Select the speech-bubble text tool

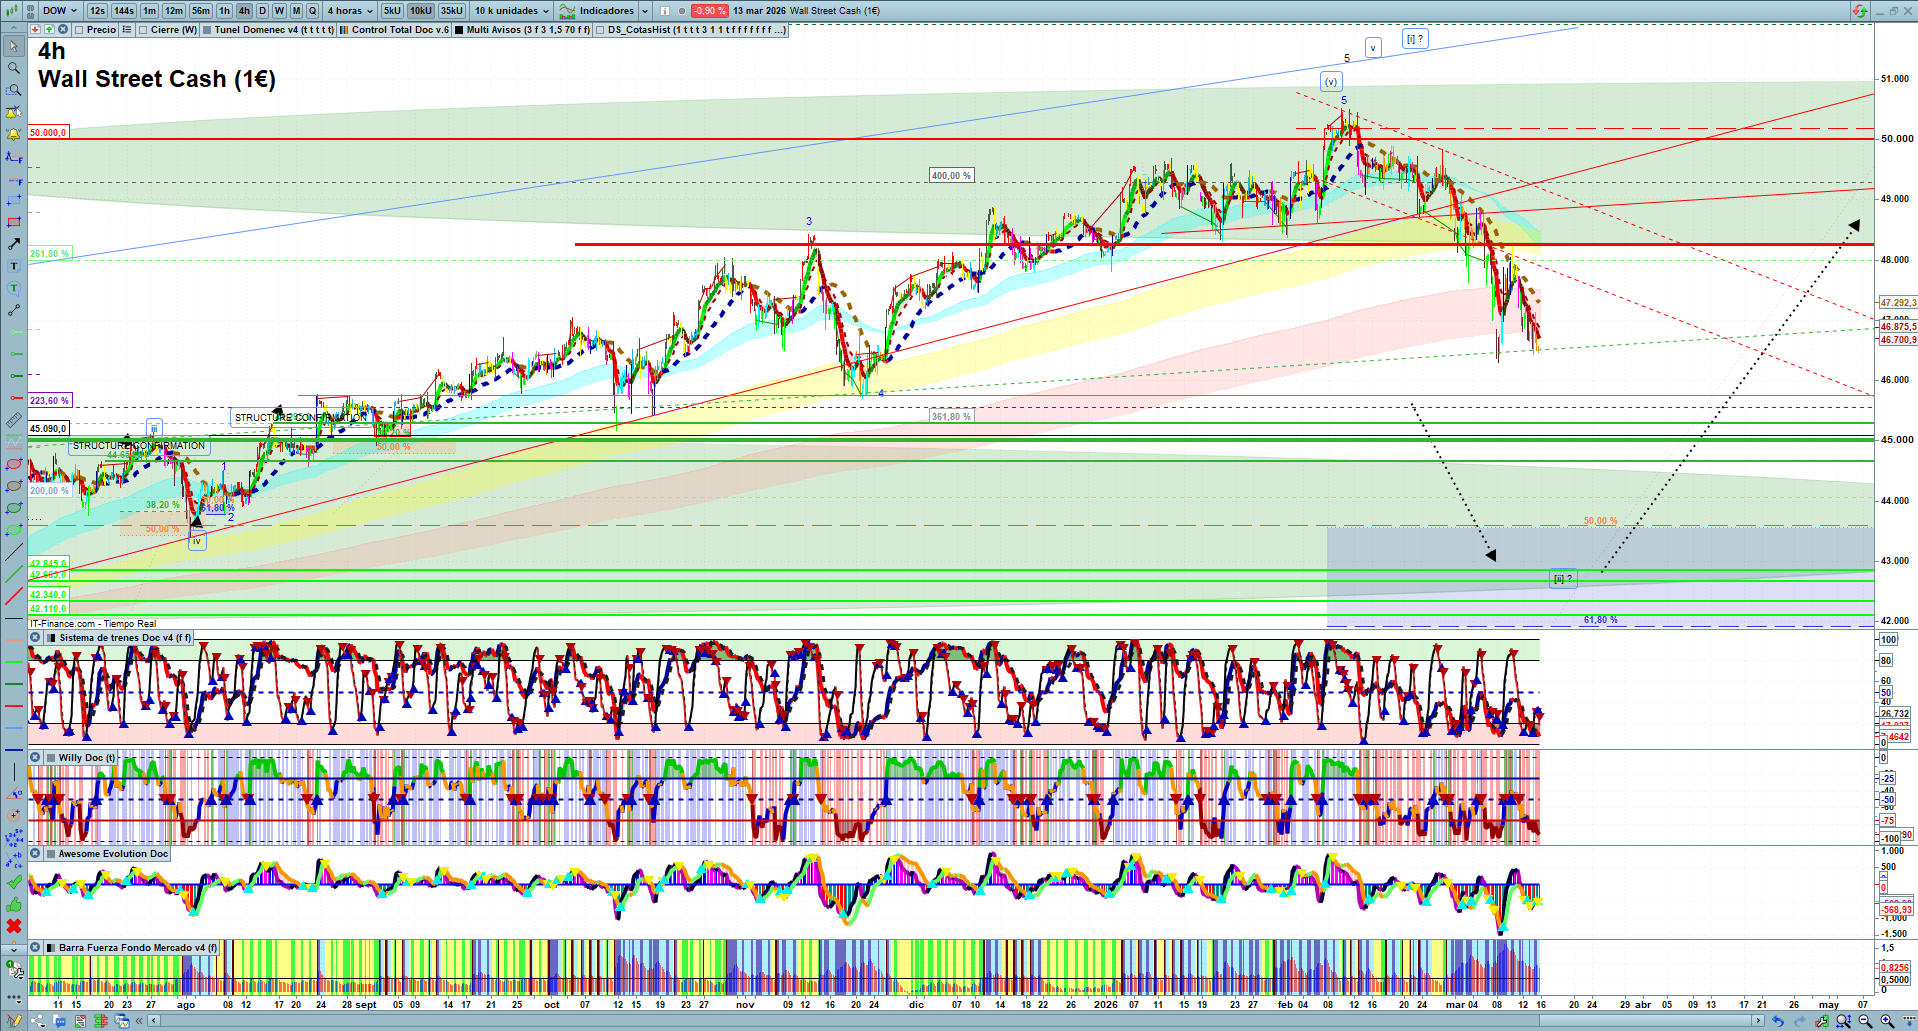pyautogui.click(x=14, y=288)
